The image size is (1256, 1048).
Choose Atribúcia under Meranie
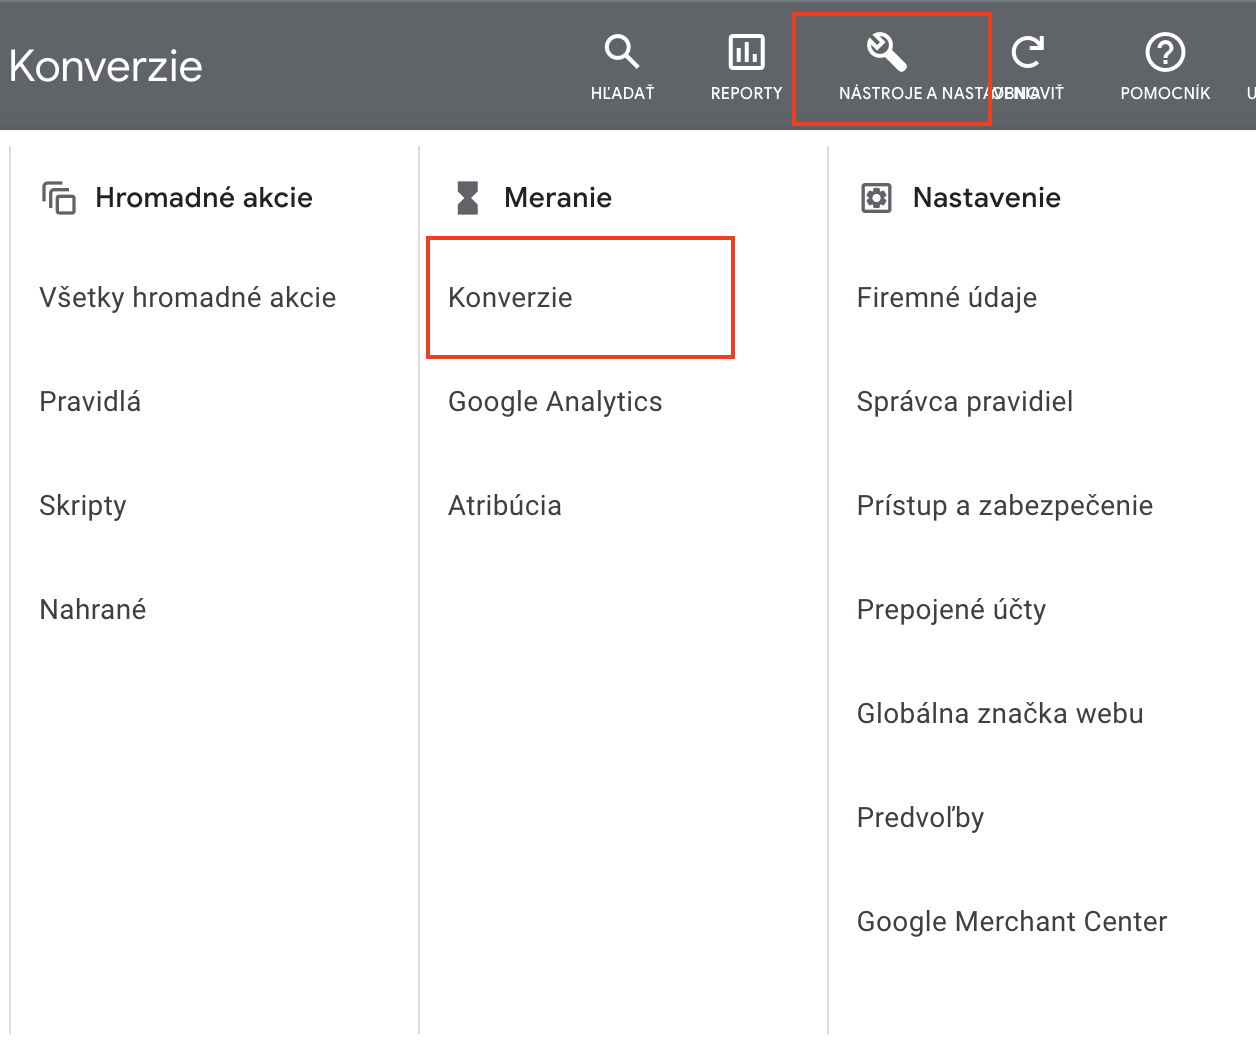(x=504, y=506)
